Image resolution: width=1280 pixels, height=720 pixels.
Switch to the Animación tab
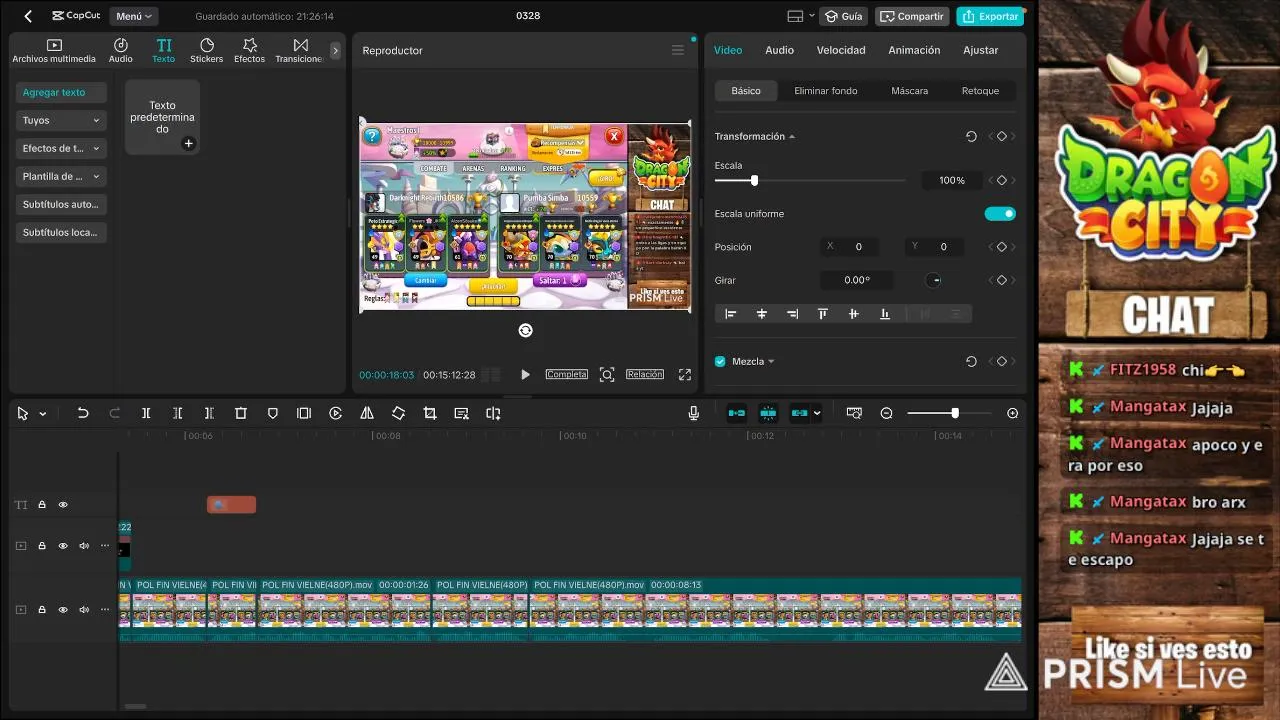point(914,50)
